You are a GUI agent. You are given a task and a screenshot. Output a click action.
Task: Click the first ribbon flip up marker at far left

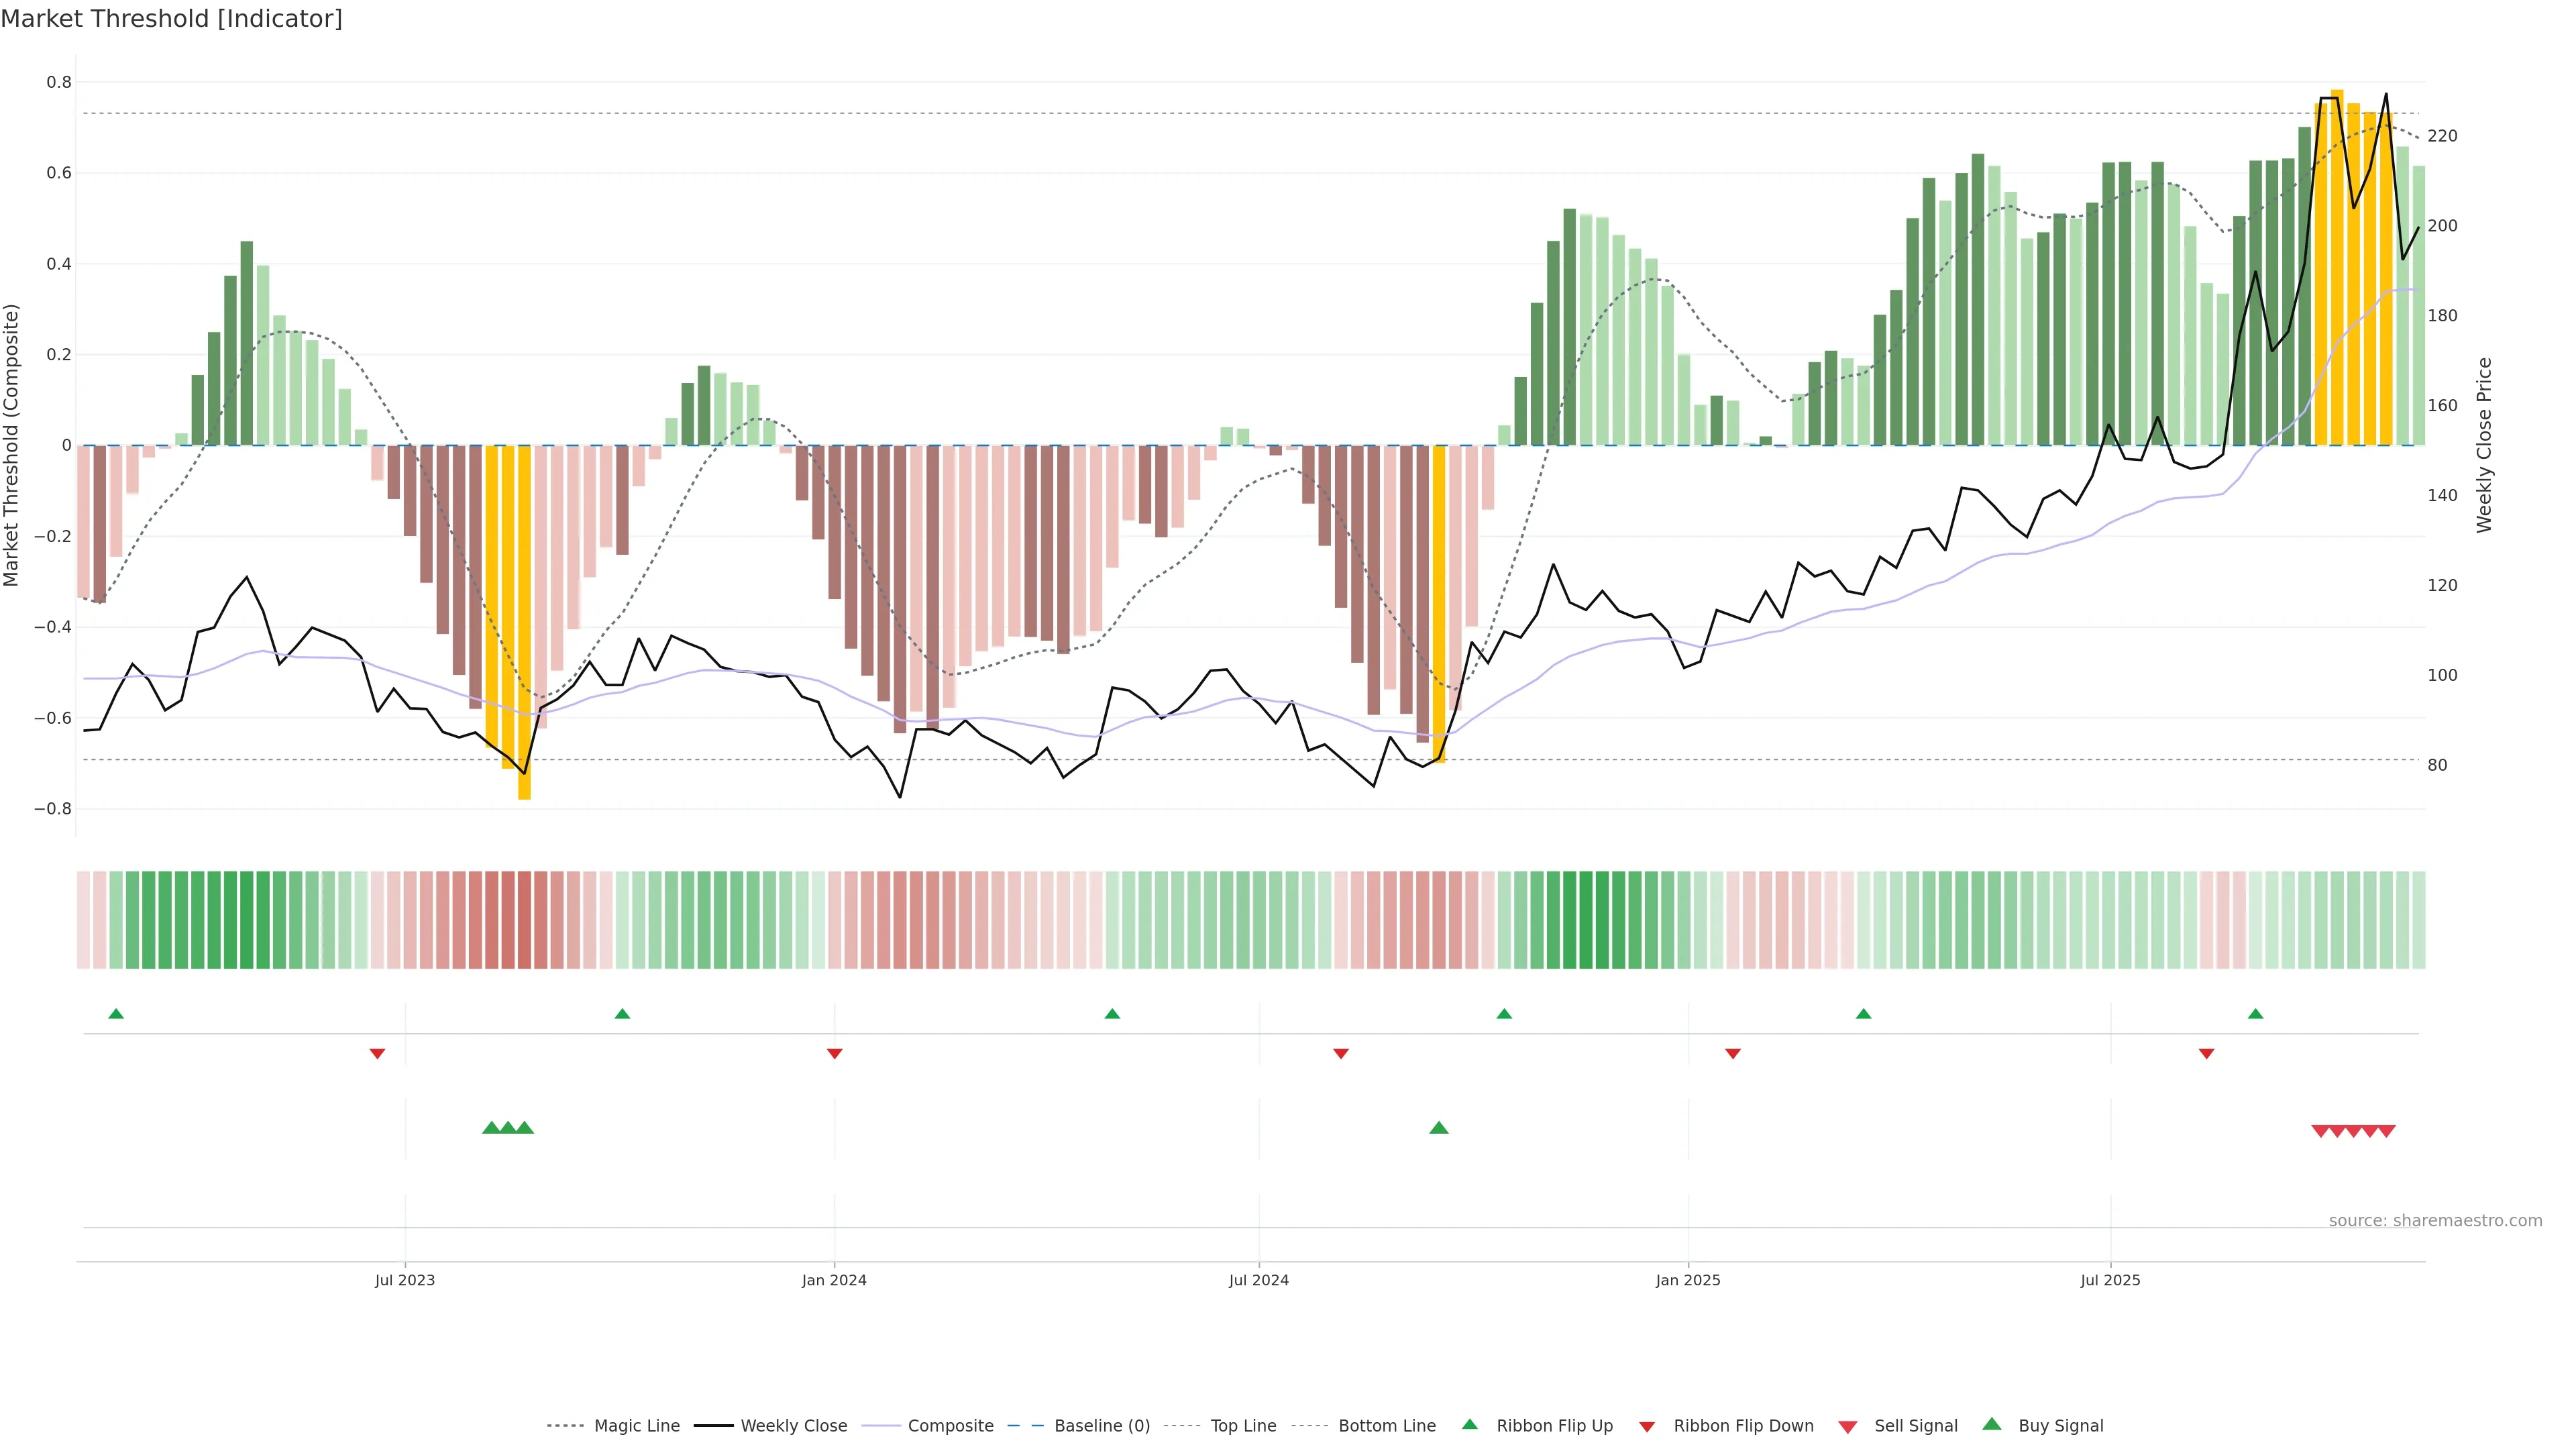coord(116,1014)
